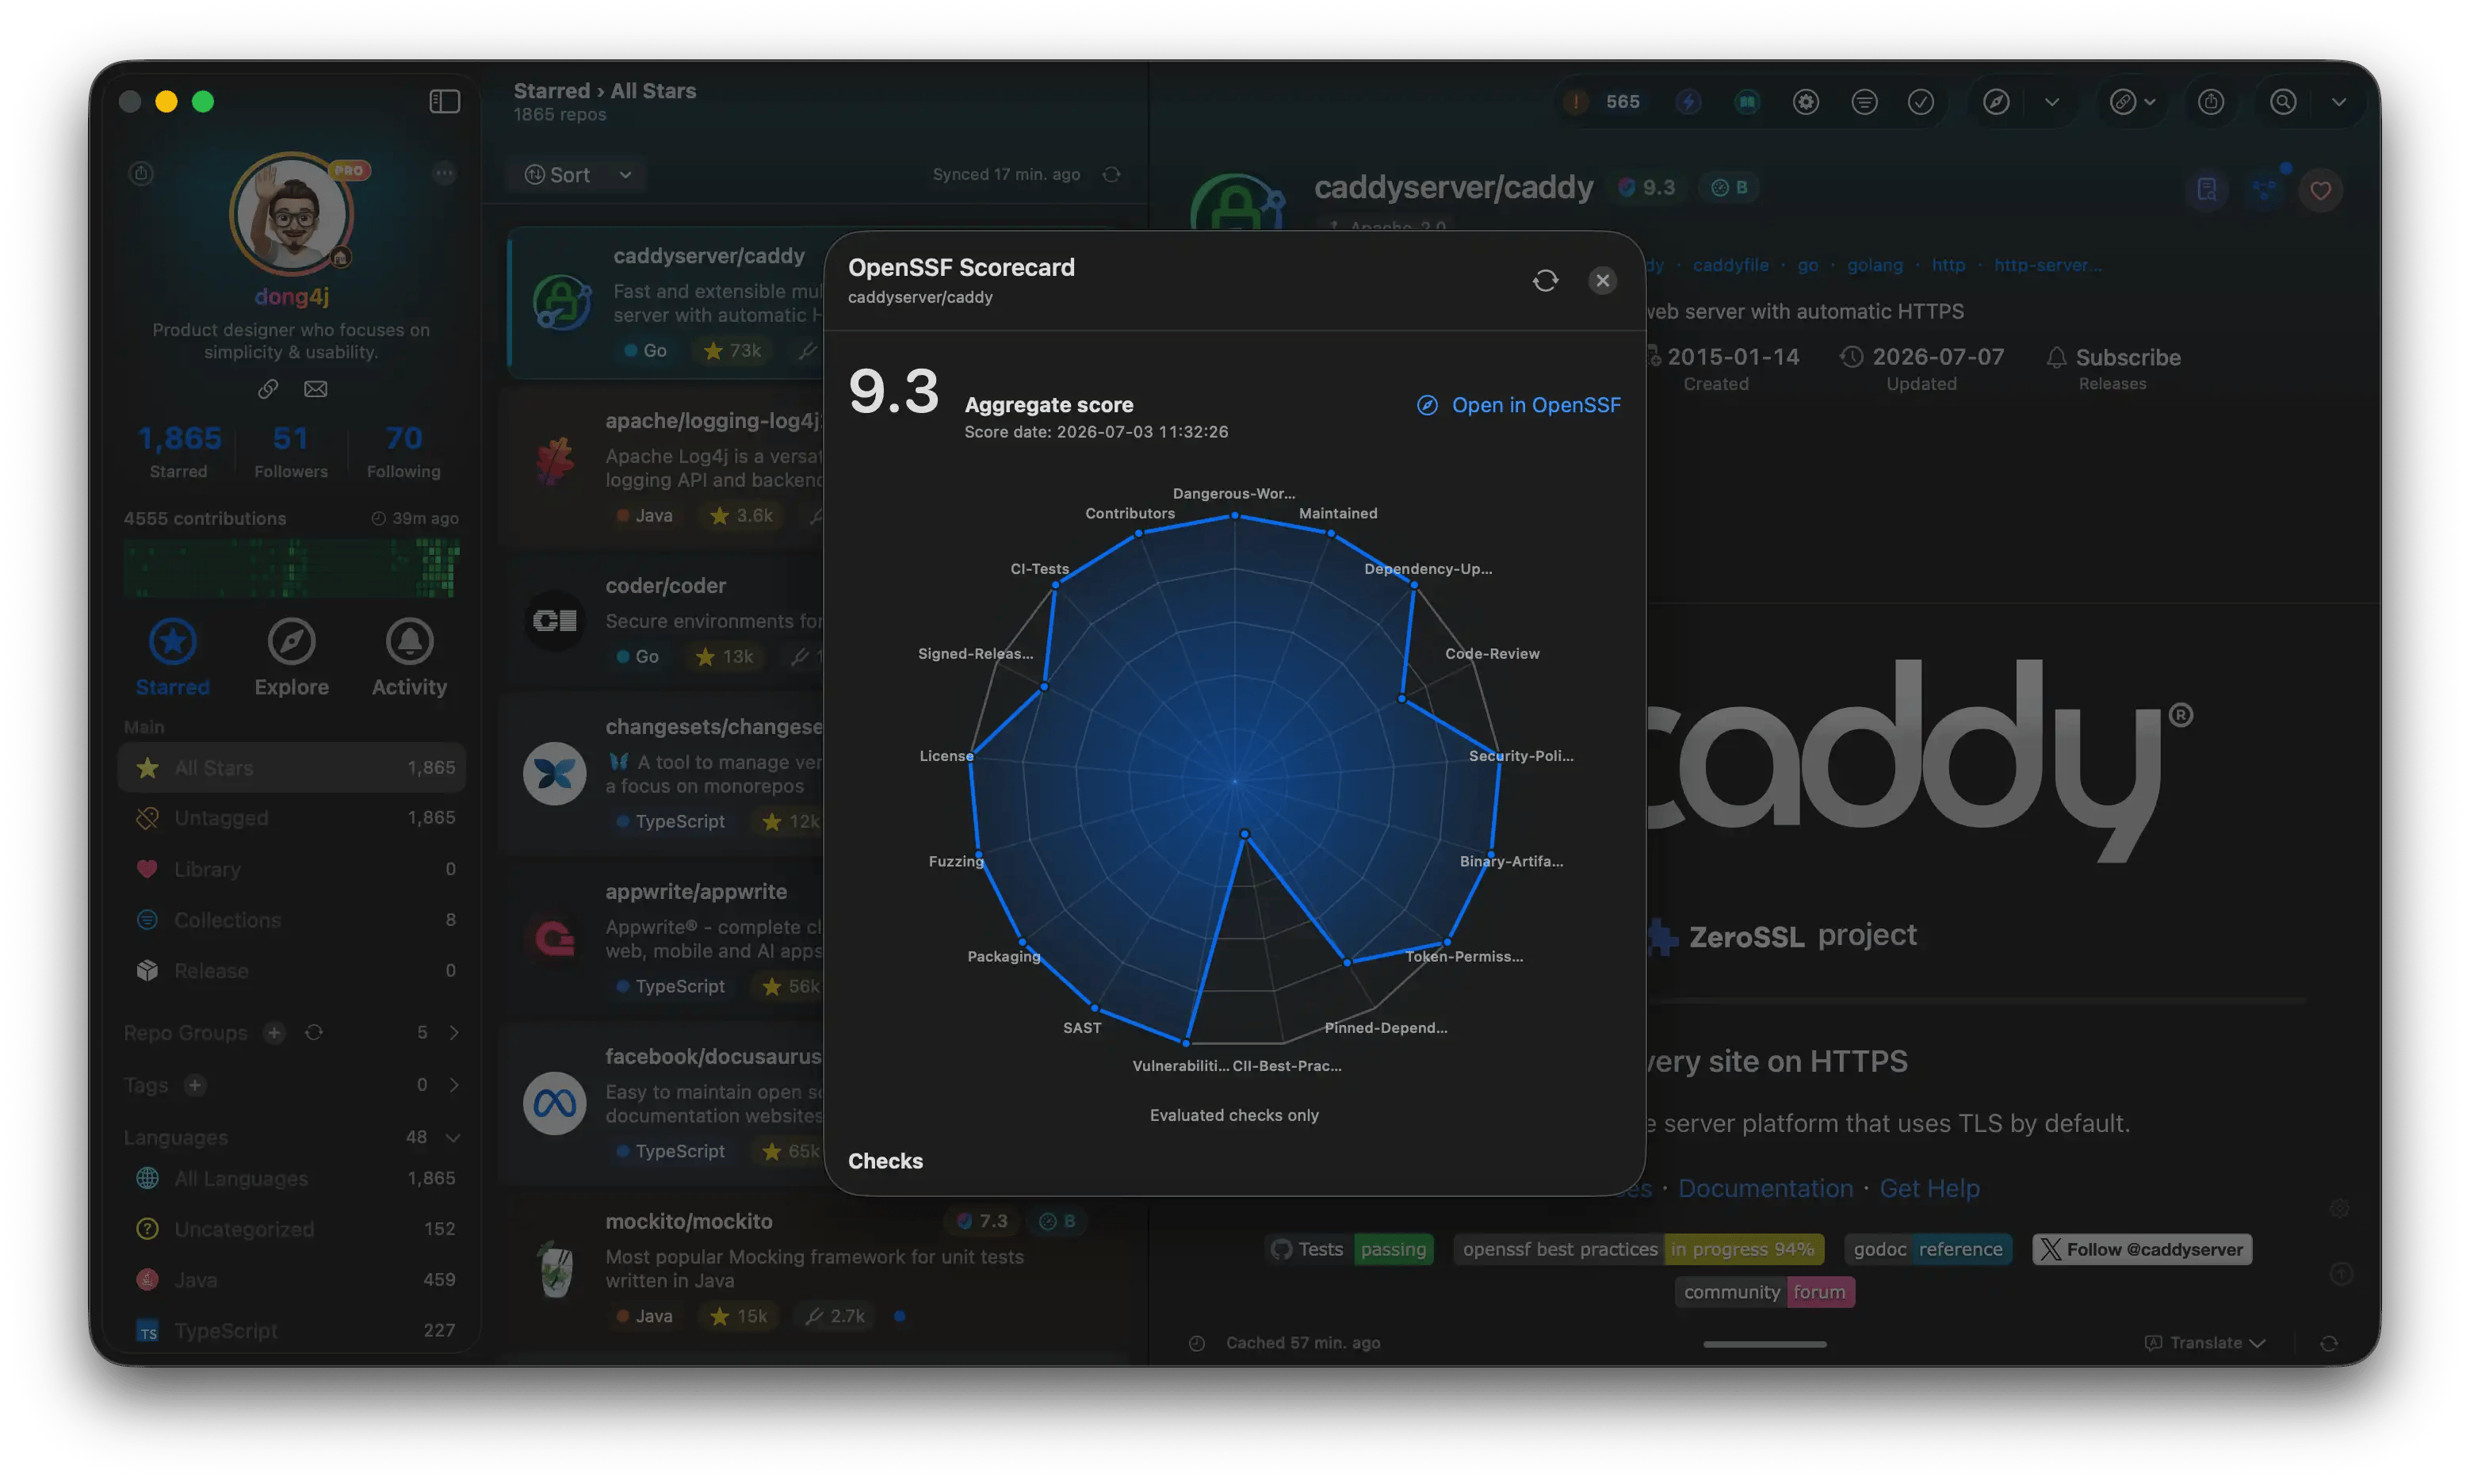Switch to the Explore tab
The image size is (2470, 1484).
pos(291,657)
